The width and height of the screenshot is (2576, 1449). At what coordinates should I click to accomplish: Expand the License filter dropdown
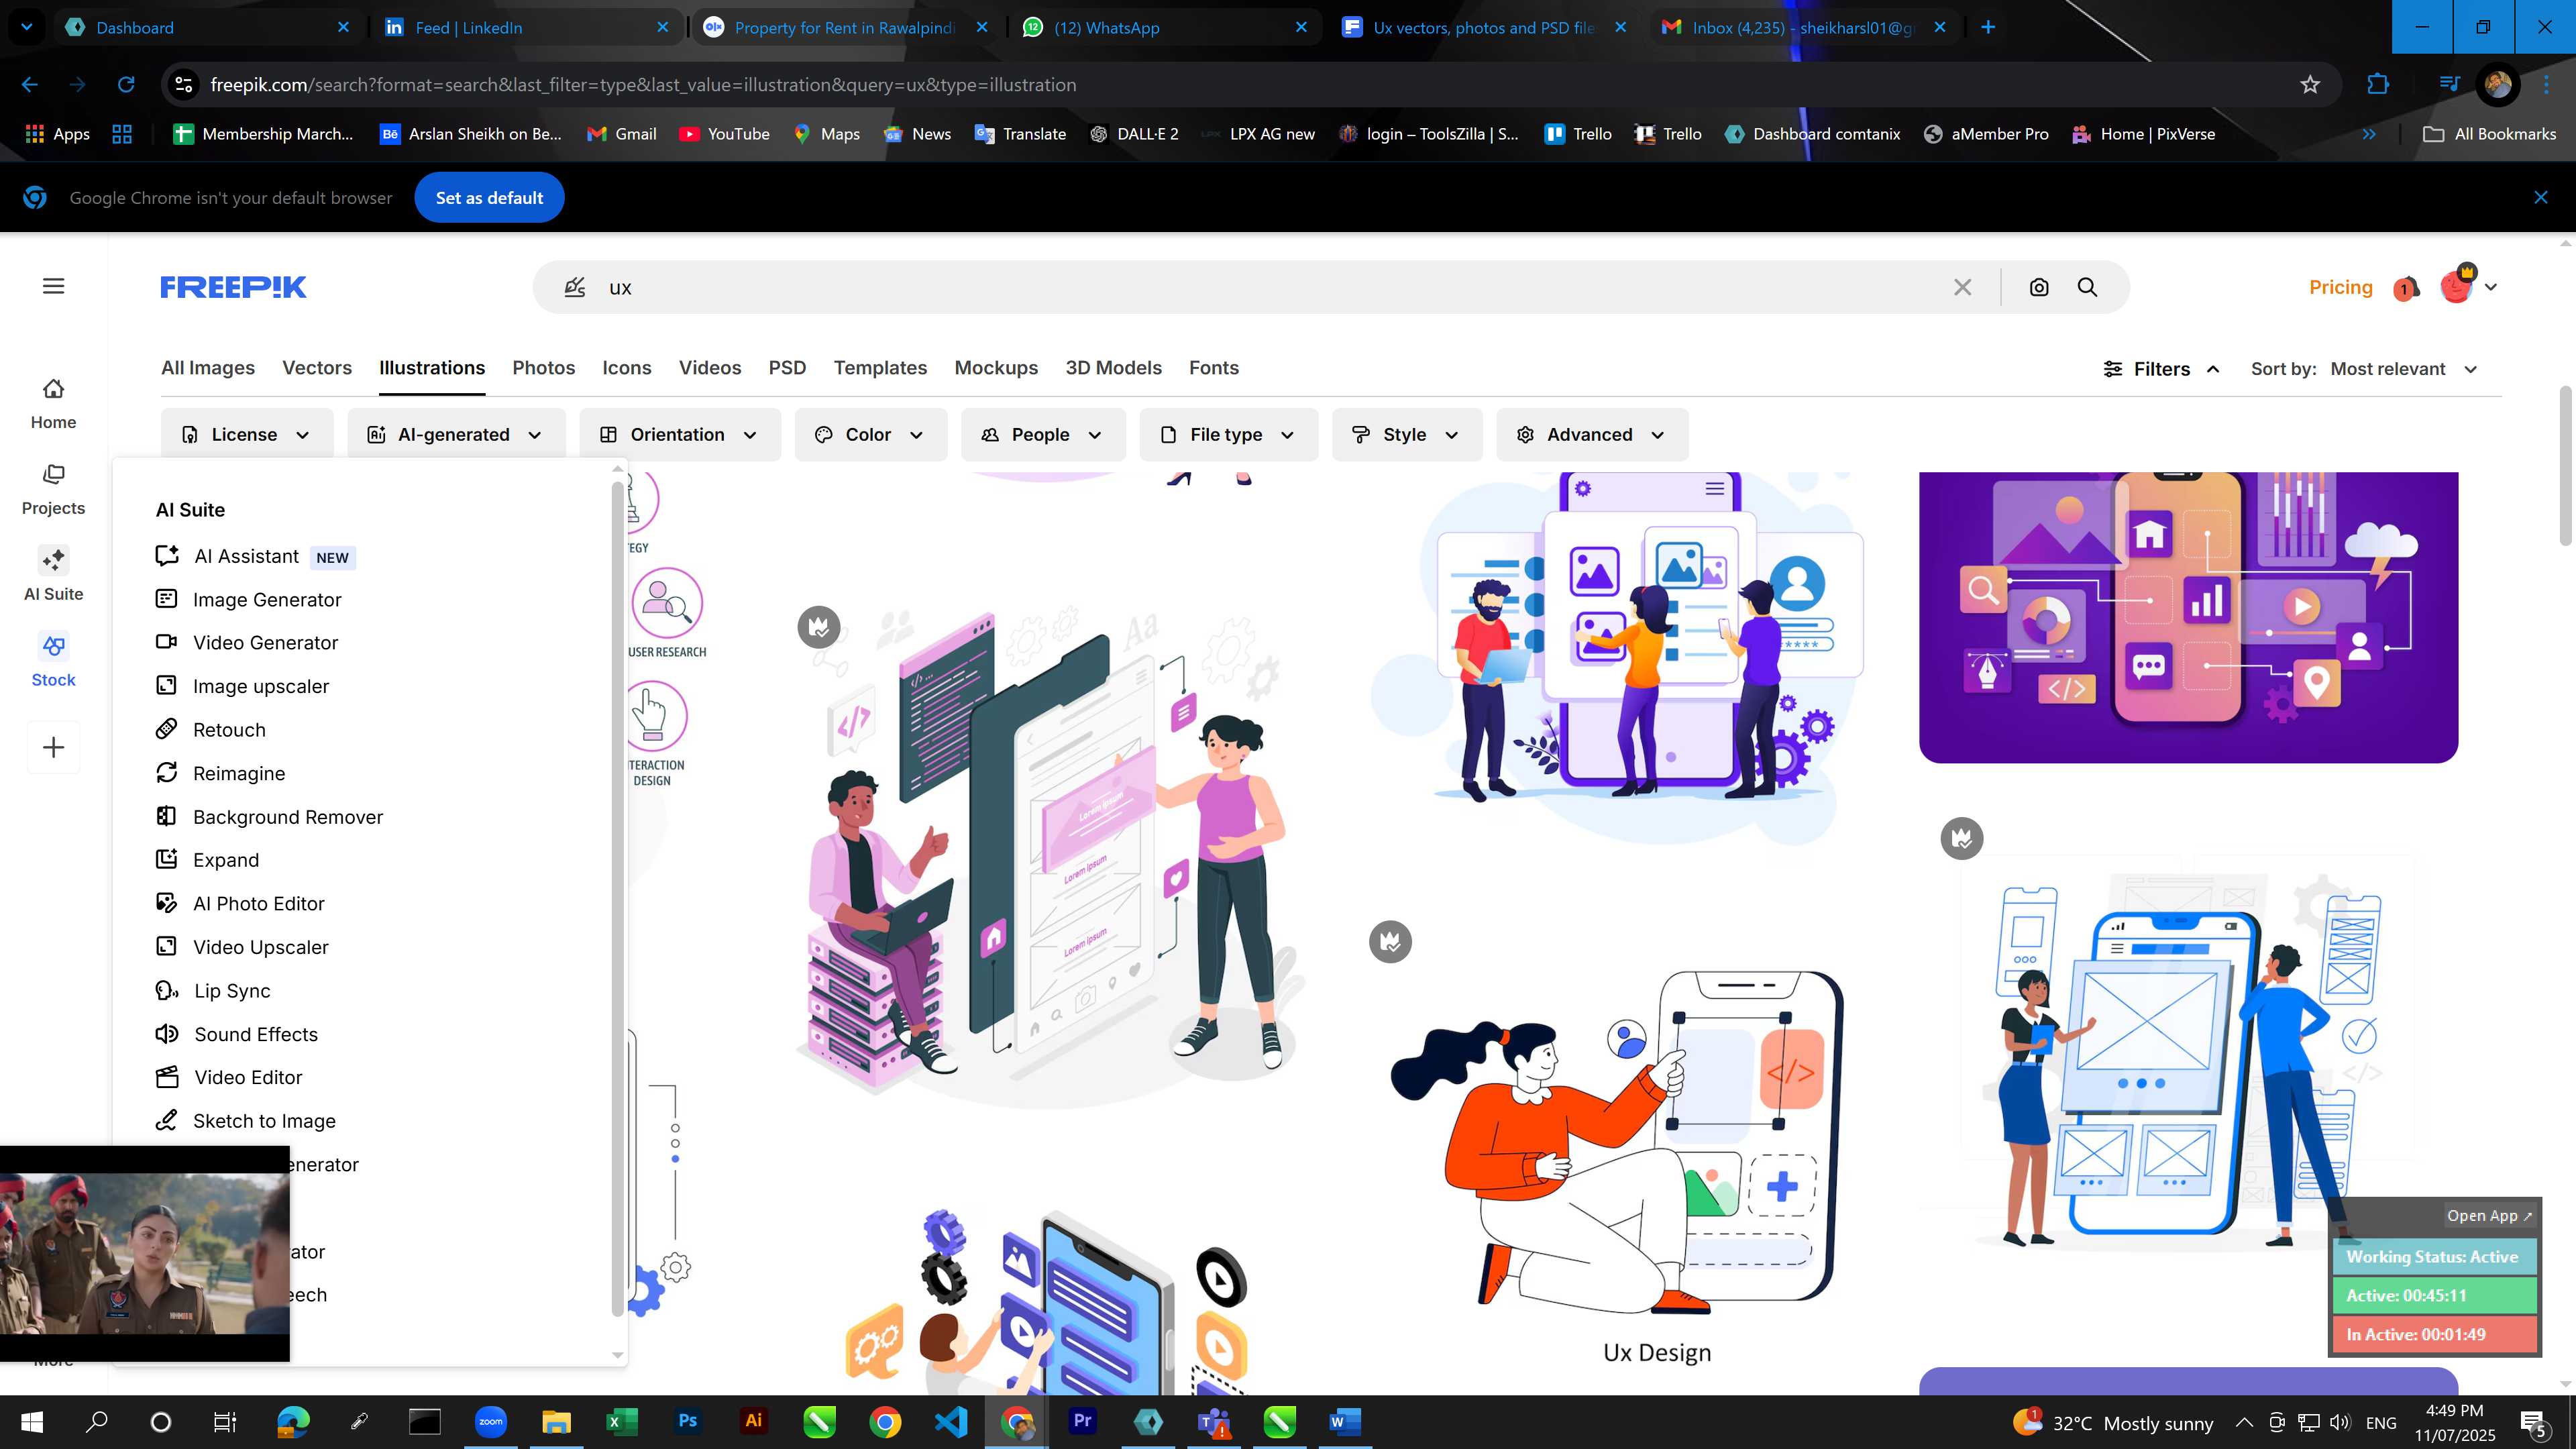pyautogui.click(x=246, y=435)
